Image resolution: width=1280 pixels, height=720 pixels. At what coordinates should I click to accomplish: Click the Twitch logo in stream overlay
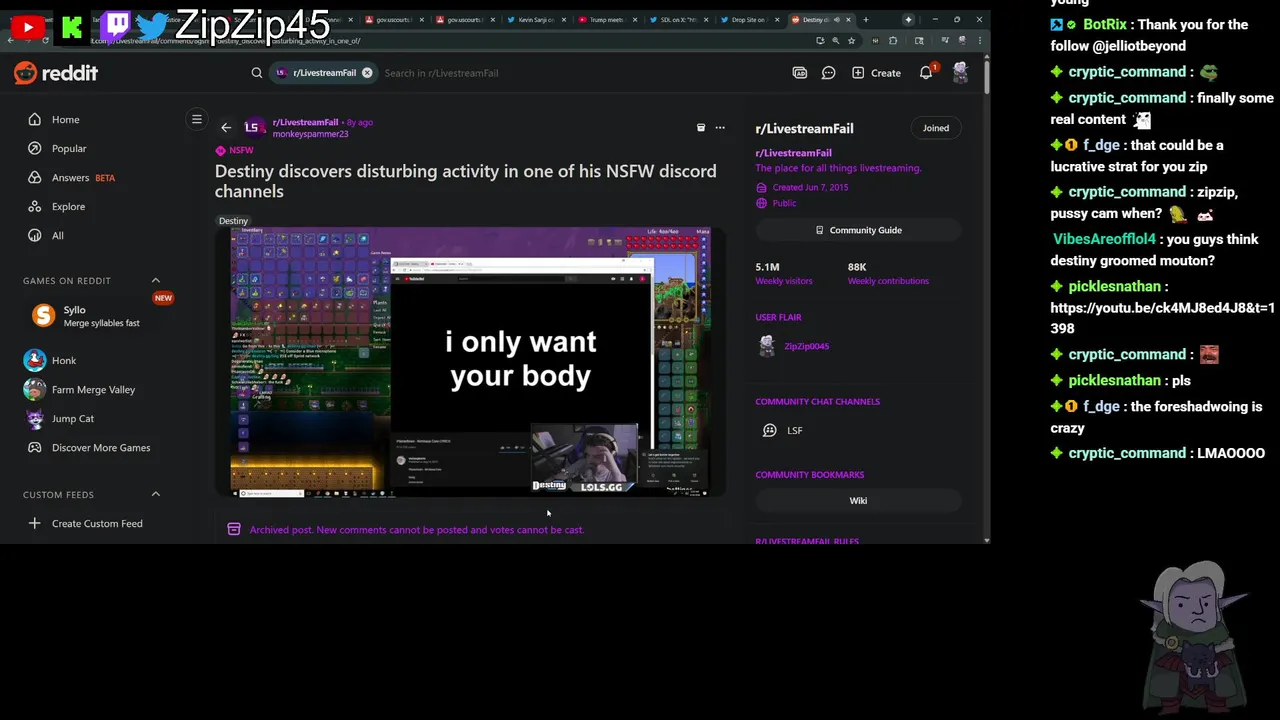[x=116, y=25]
